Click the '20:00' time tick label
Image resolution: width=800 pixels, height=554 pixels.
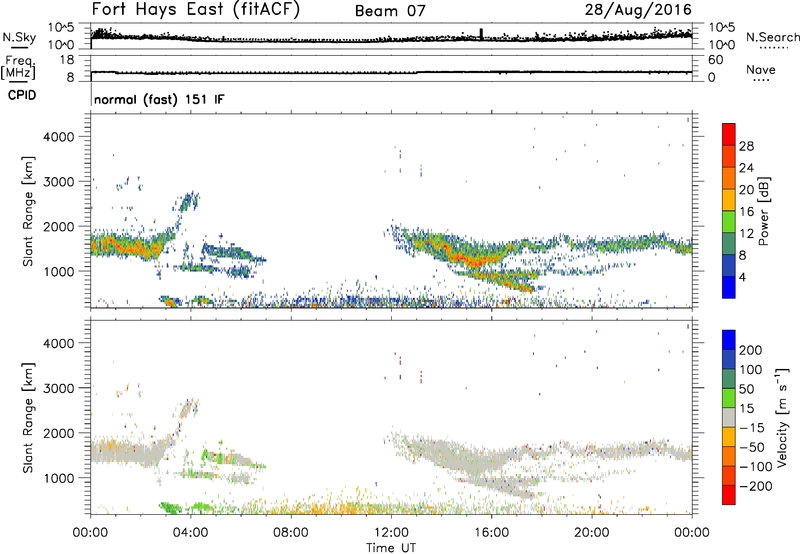pyautogui.click(x=592, y=533)
